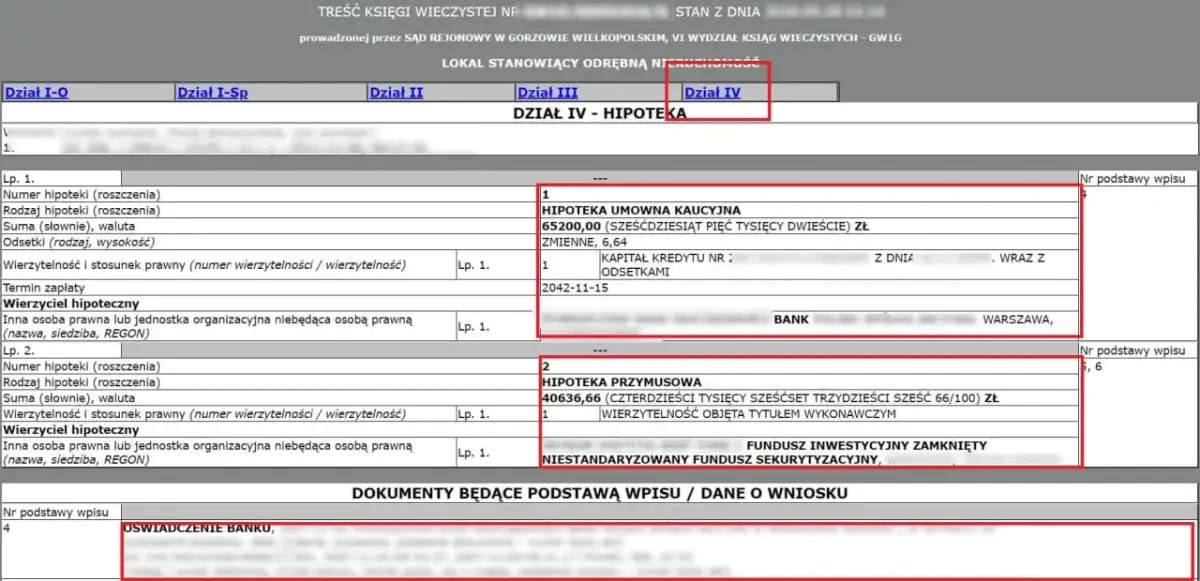
Task: Open the Dział I-Sp tab
Action: coord(213,90)
